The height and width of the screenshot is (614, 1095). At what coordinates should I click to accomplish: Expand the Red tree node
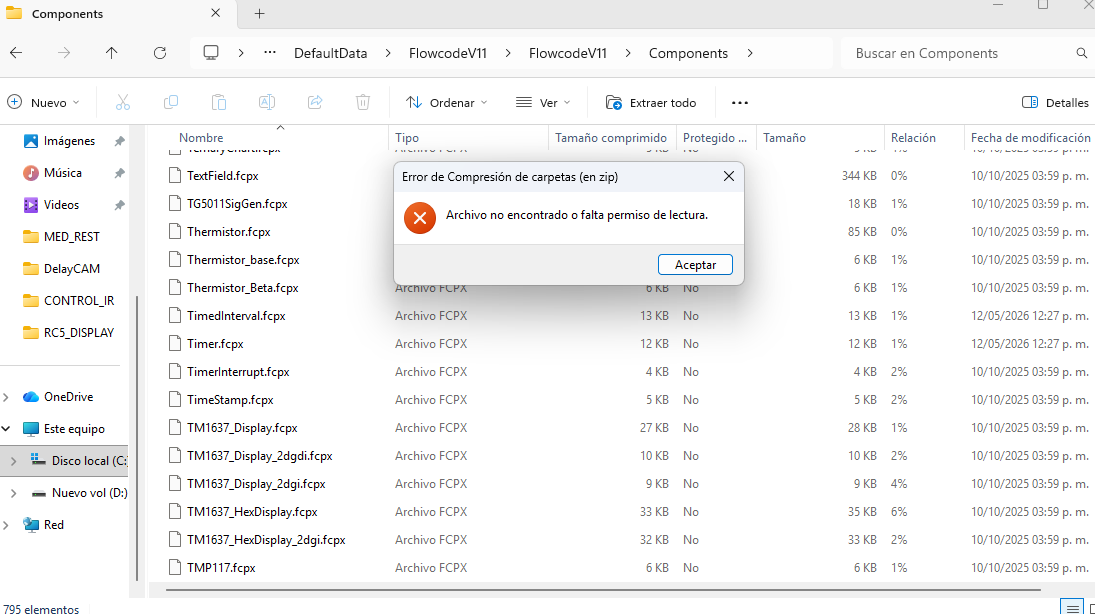(x=6, y=525)
